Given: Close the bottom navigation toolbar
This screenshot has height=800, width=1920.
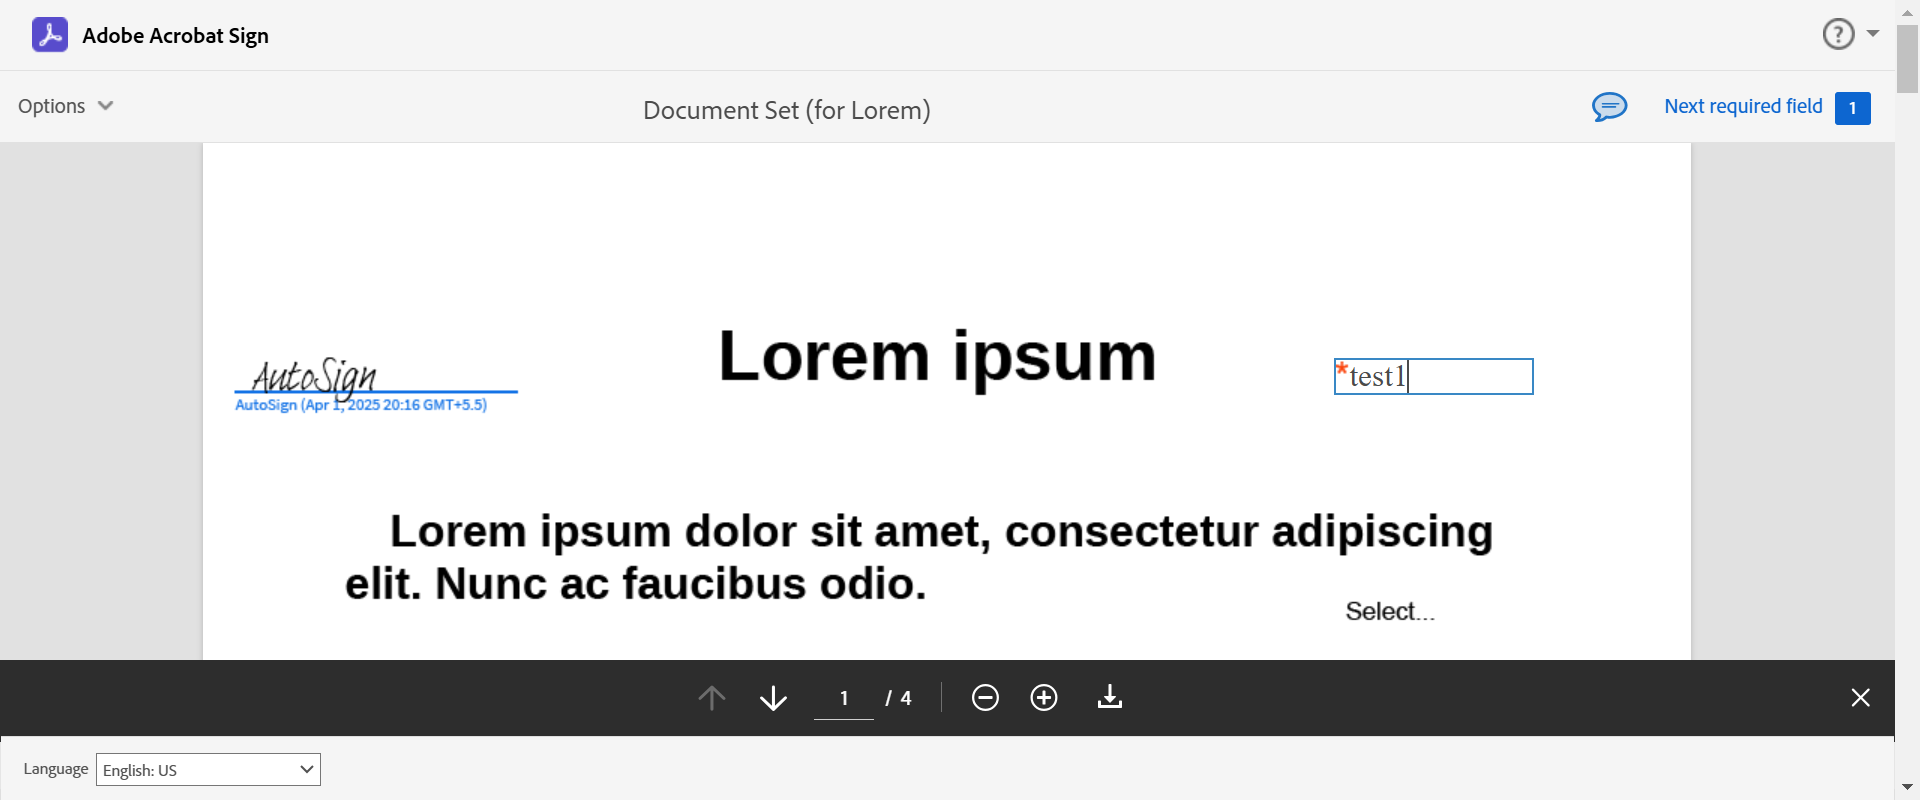Looking at the screenshot, I should (x=1860, y=698).
